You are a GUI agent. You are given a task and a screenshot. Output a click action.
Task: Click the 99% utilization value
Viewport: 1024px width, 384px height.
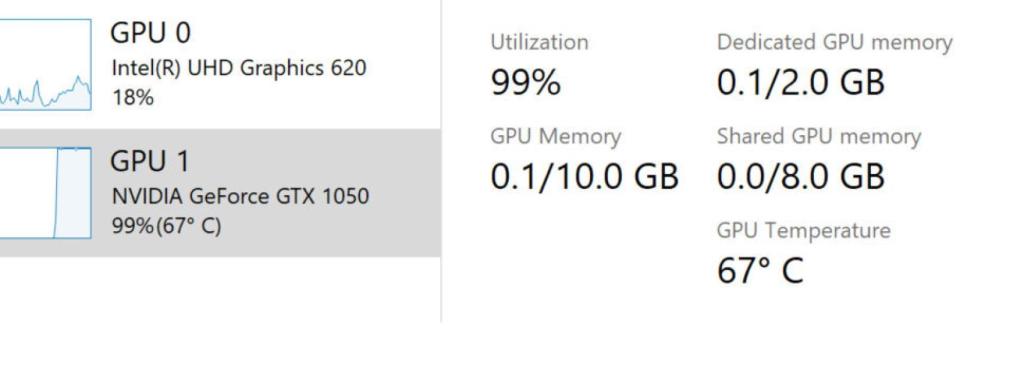click(526, 83)
